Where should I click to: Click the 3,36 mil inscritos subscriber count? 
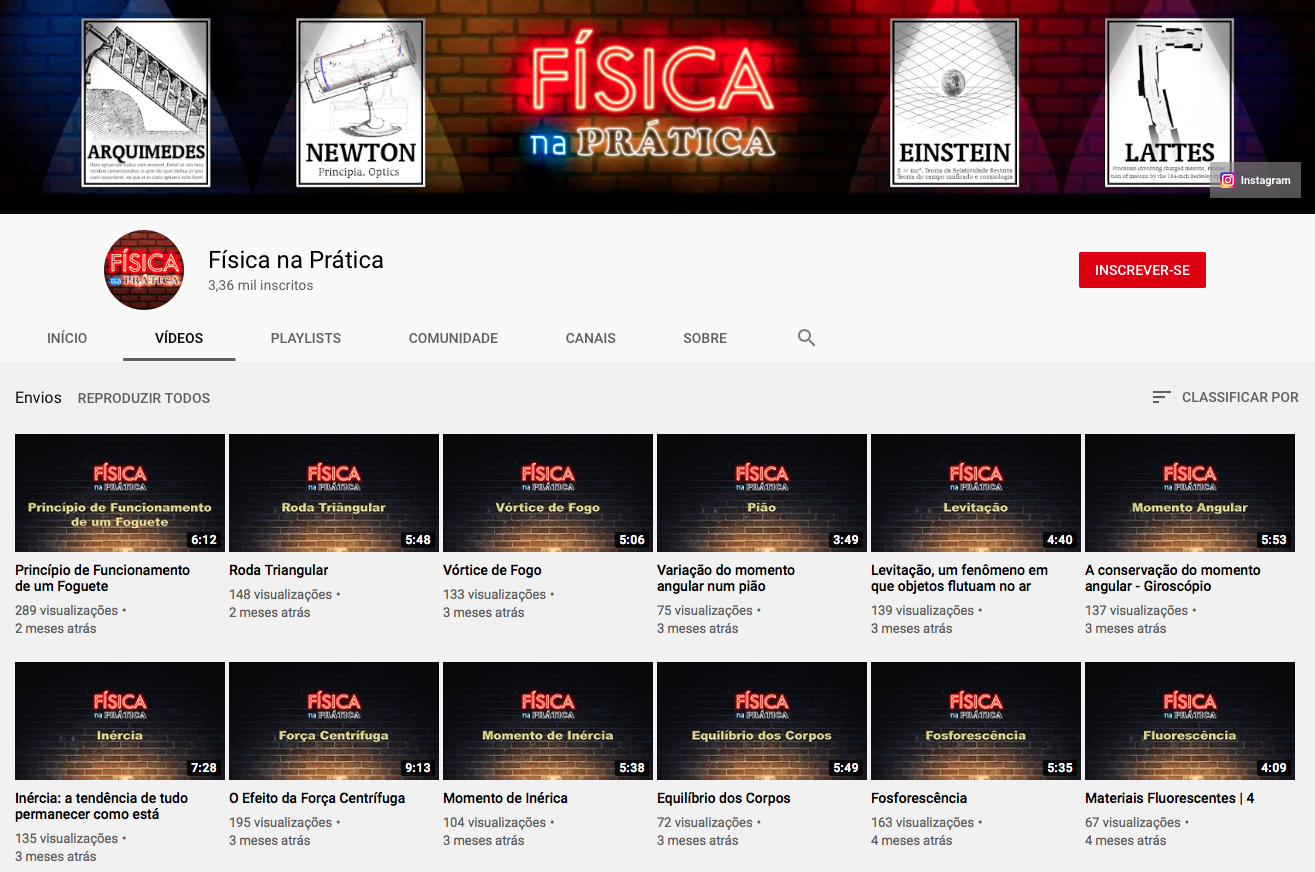pyautogui.click(x=260, y=286)
